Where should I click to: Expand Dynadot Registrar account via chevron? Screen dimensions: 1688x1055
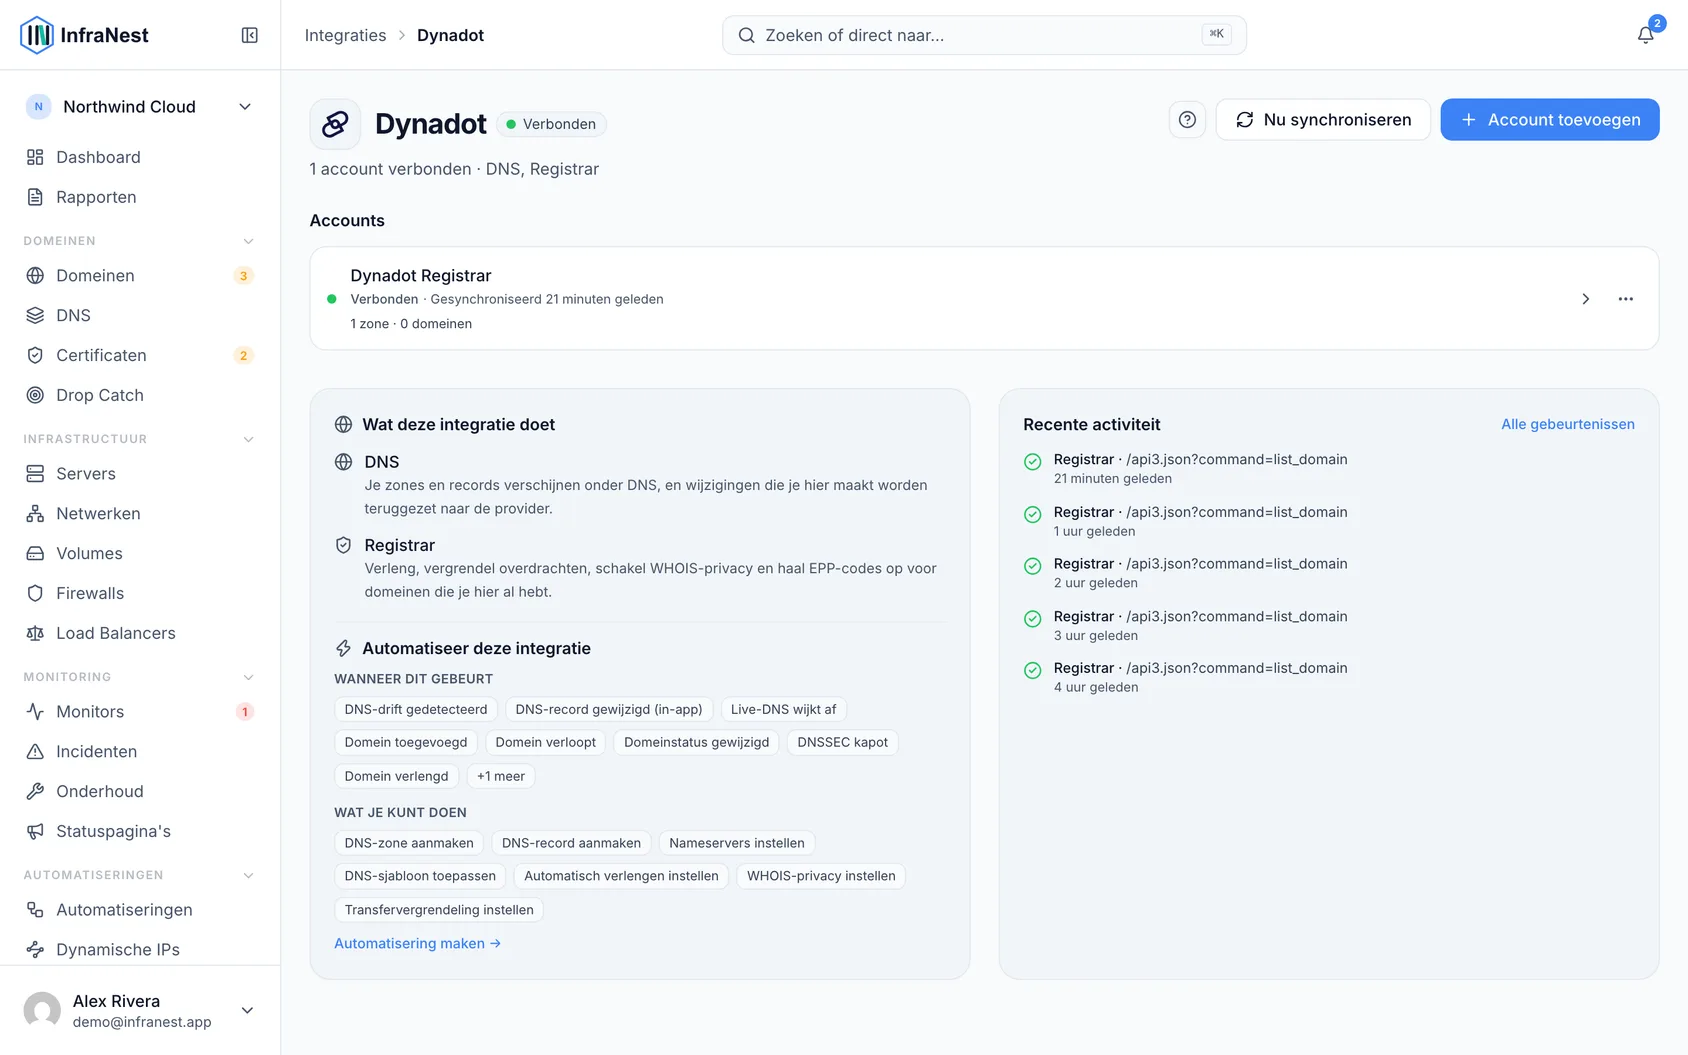pyautogui.click(x=1585, y=299)
